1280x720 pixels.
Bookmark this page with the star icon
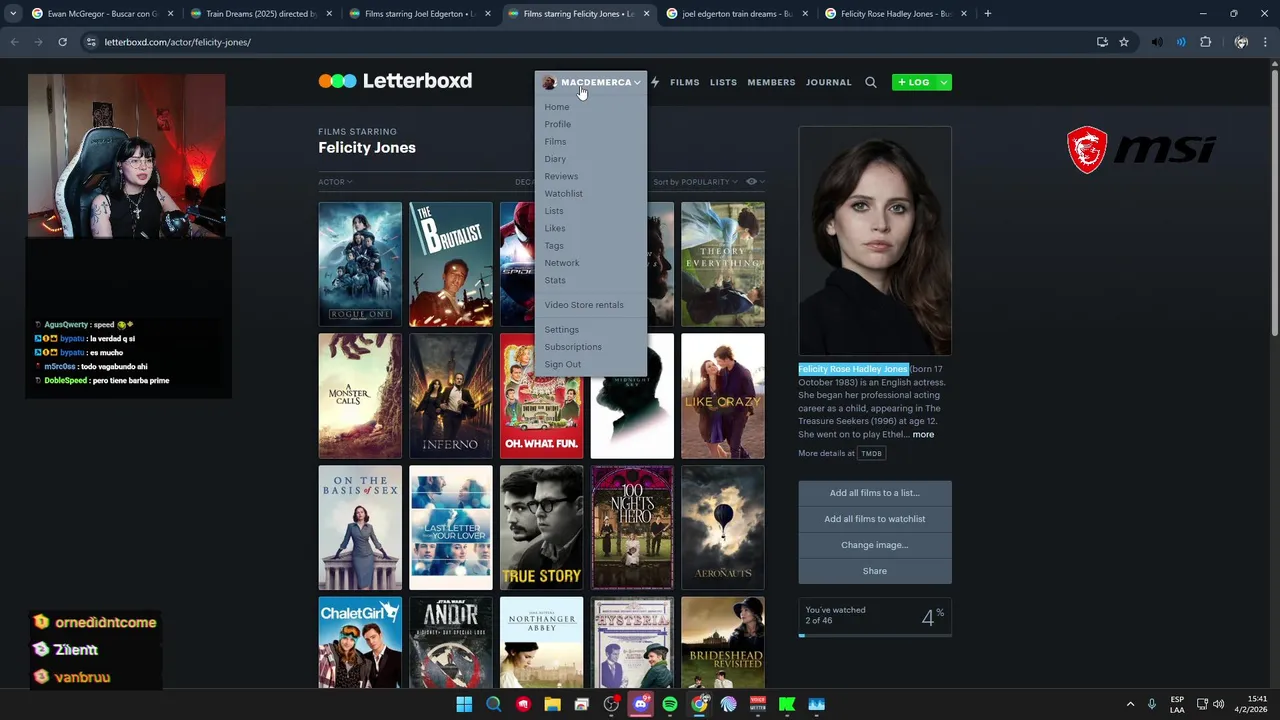(x=1124, y=42)
